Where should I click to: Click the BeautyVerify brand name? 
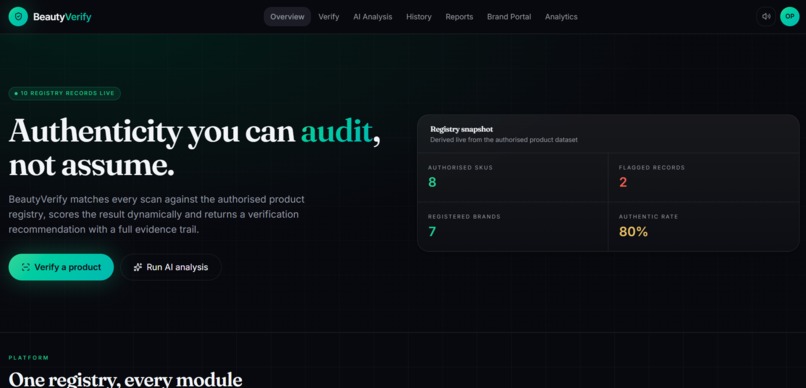62,17
